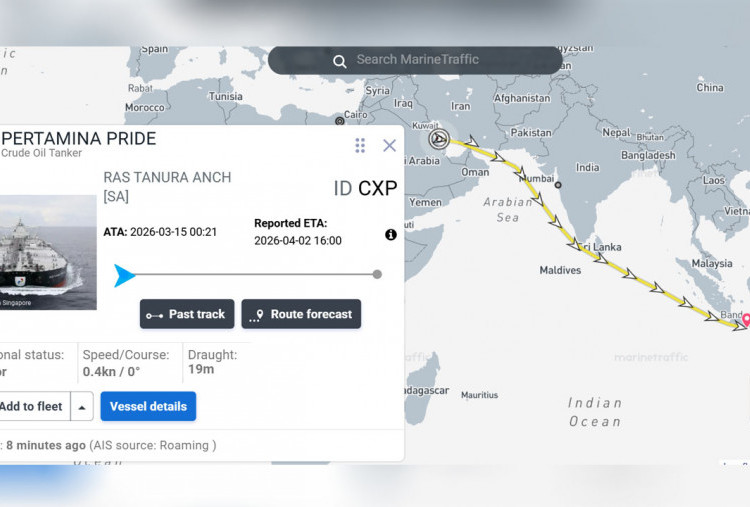
Task: Show the Route forecast
Action: [301, 314]
